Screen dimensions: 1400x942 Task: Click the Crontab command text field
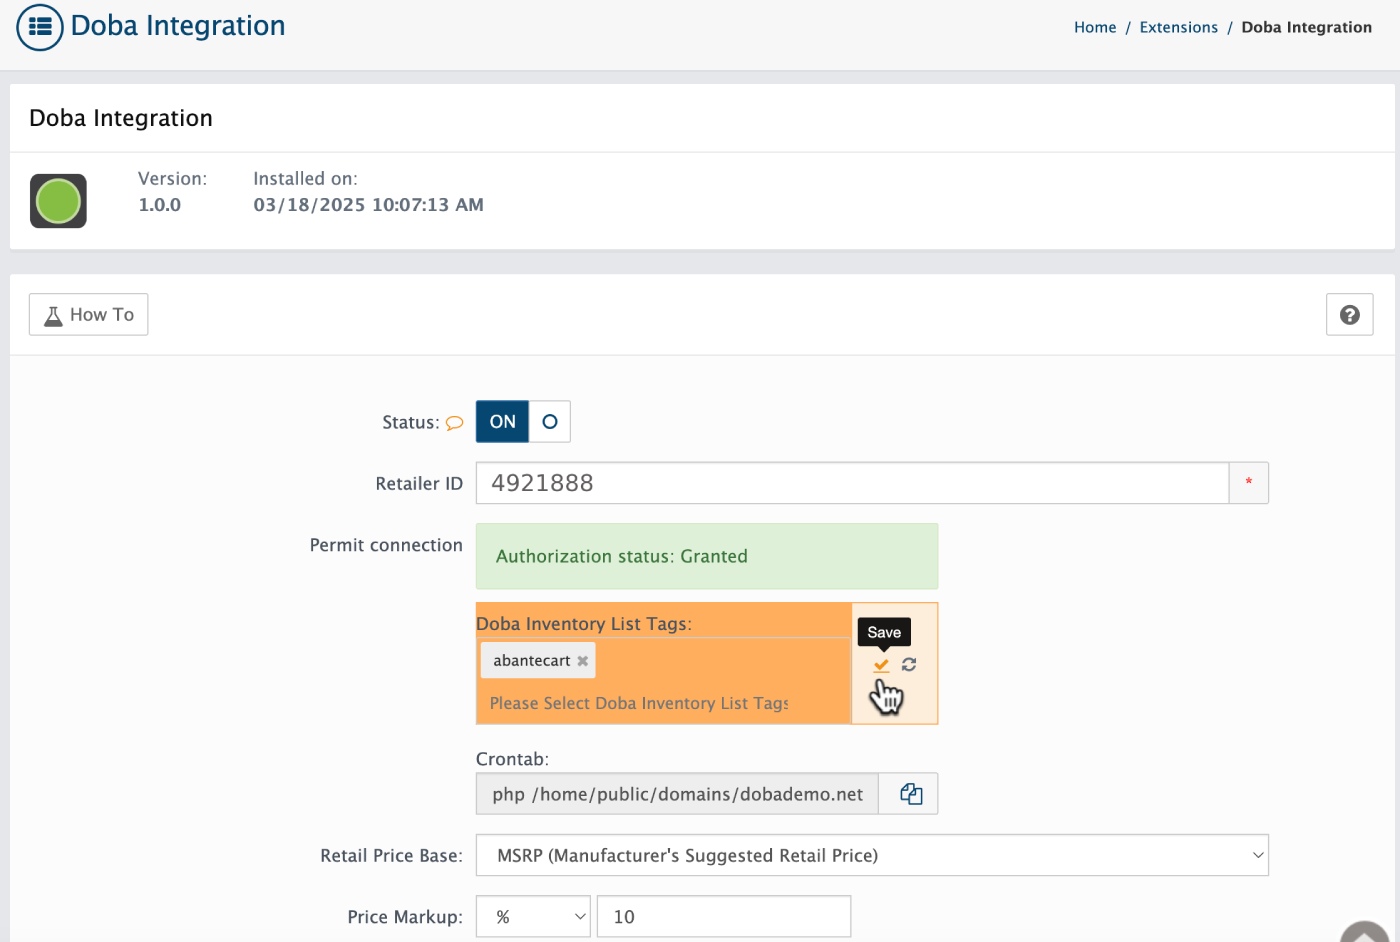click(677, 794)
